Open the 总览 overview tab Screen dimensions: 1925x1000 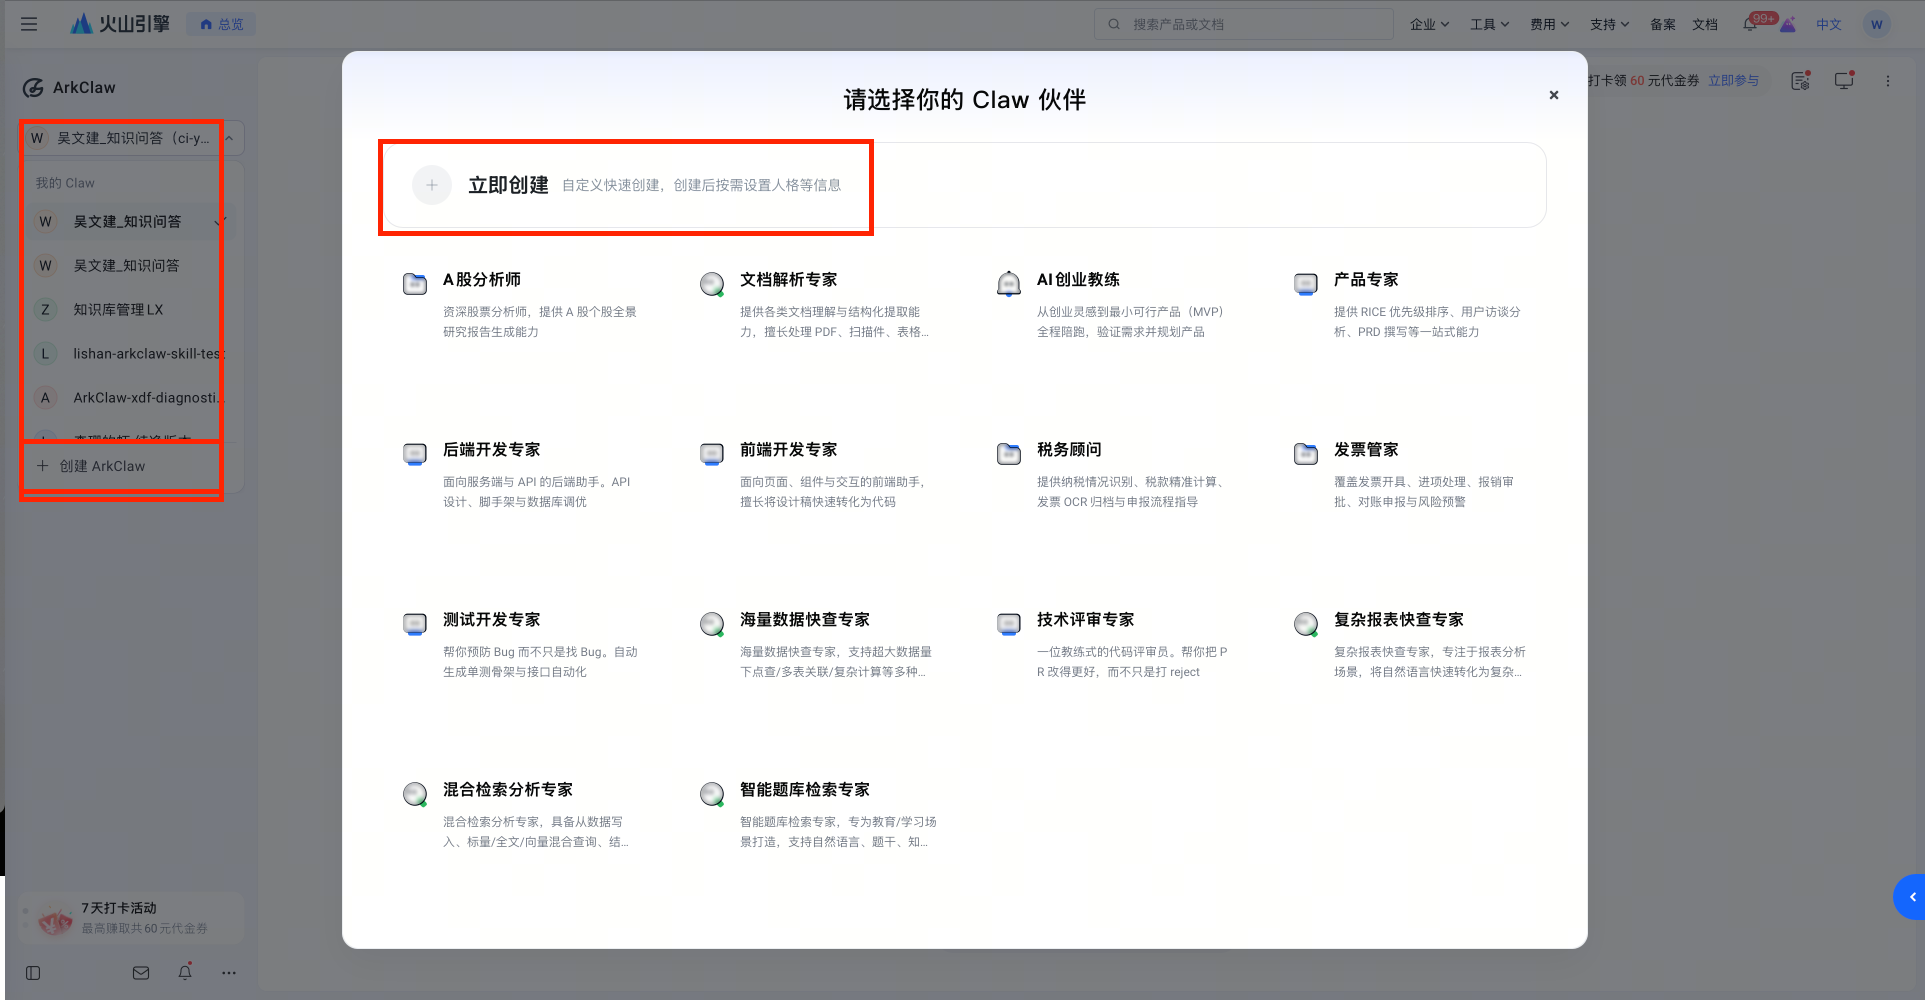(x=221, y=24)
